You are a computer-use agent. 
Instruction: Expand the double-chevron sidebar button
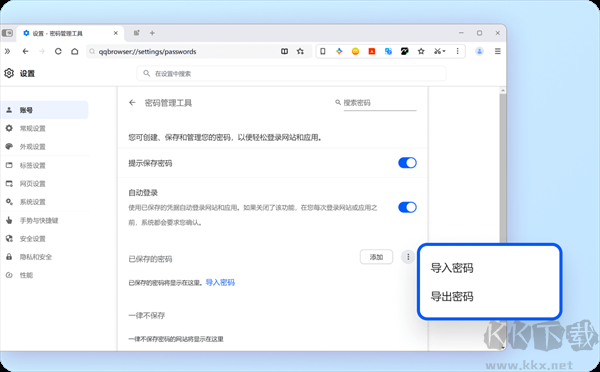coord(7,51)
